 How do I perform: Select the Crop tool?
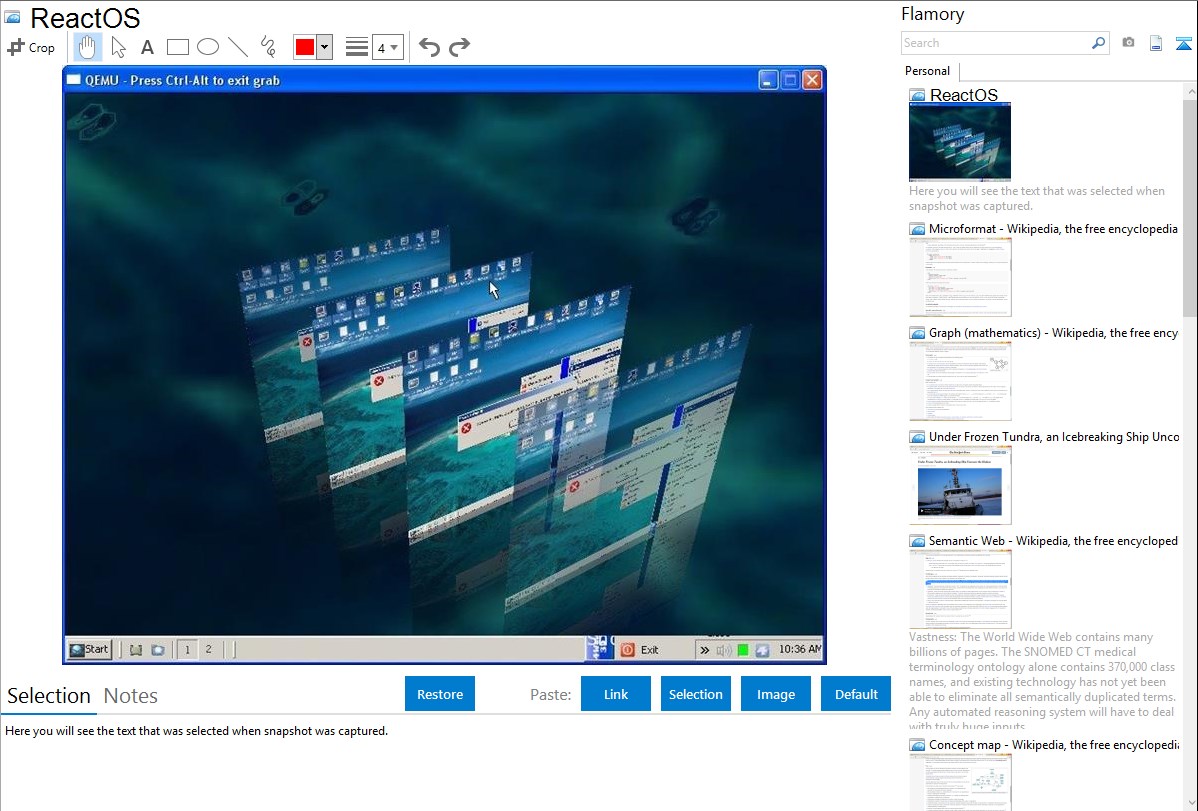[31, 47]
